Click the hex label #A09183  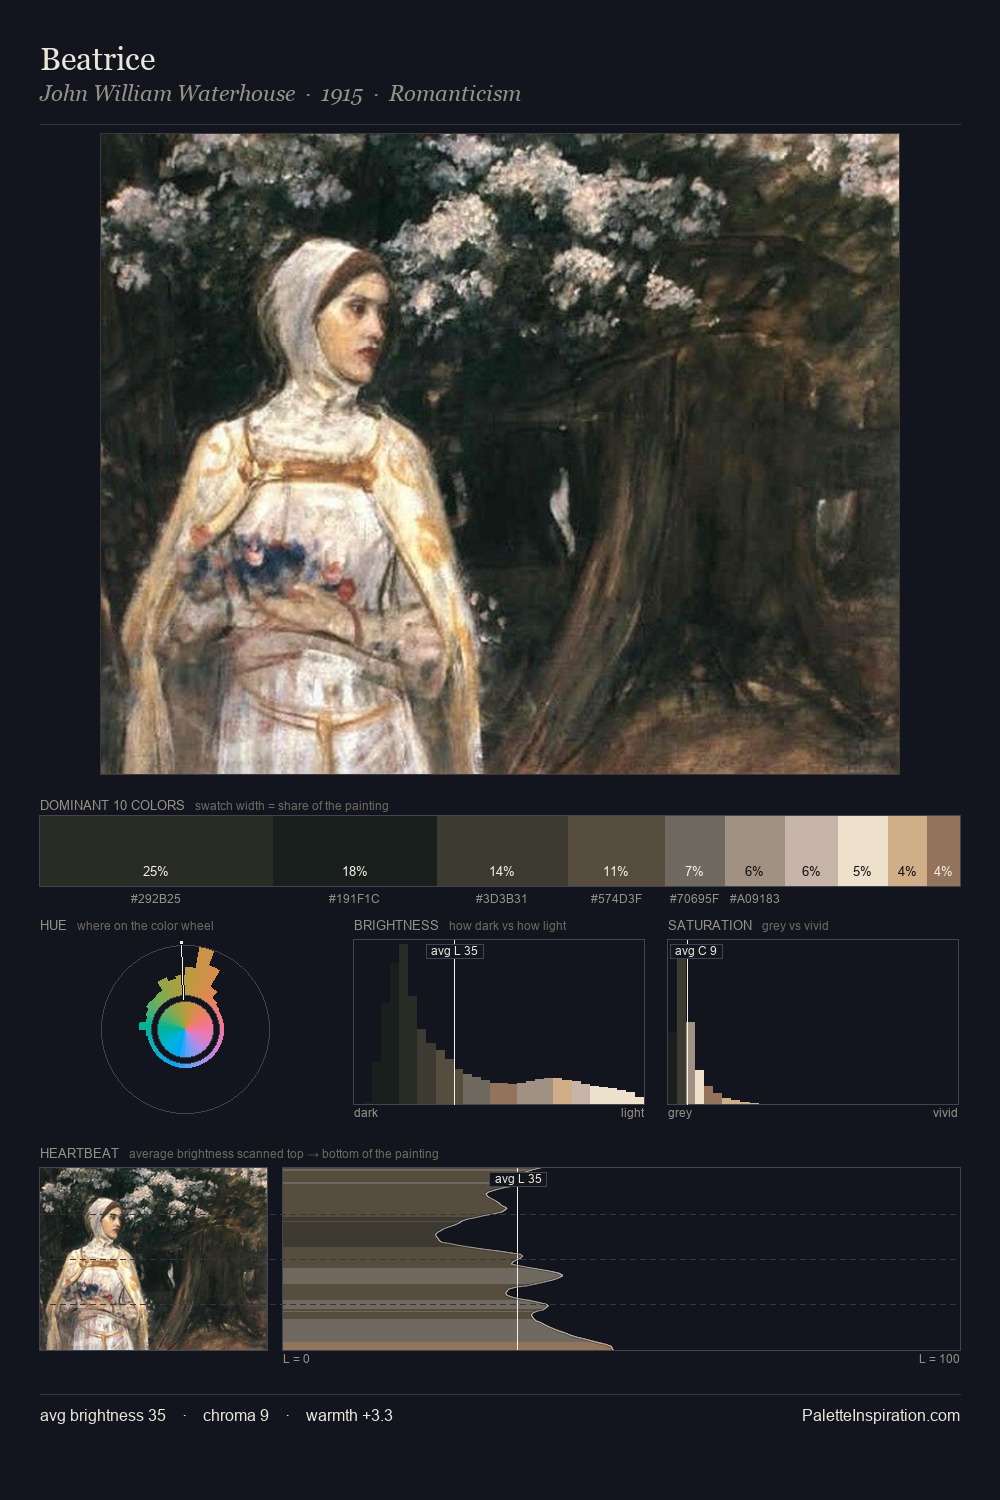[x=755, y=899]
